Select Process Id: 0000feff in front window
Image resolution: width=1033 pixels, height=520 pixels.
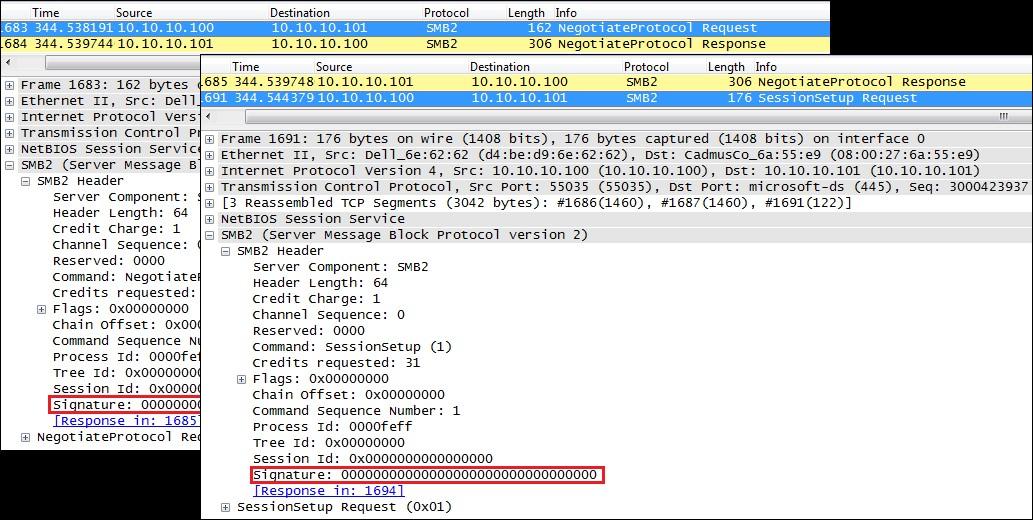point(332,427)
